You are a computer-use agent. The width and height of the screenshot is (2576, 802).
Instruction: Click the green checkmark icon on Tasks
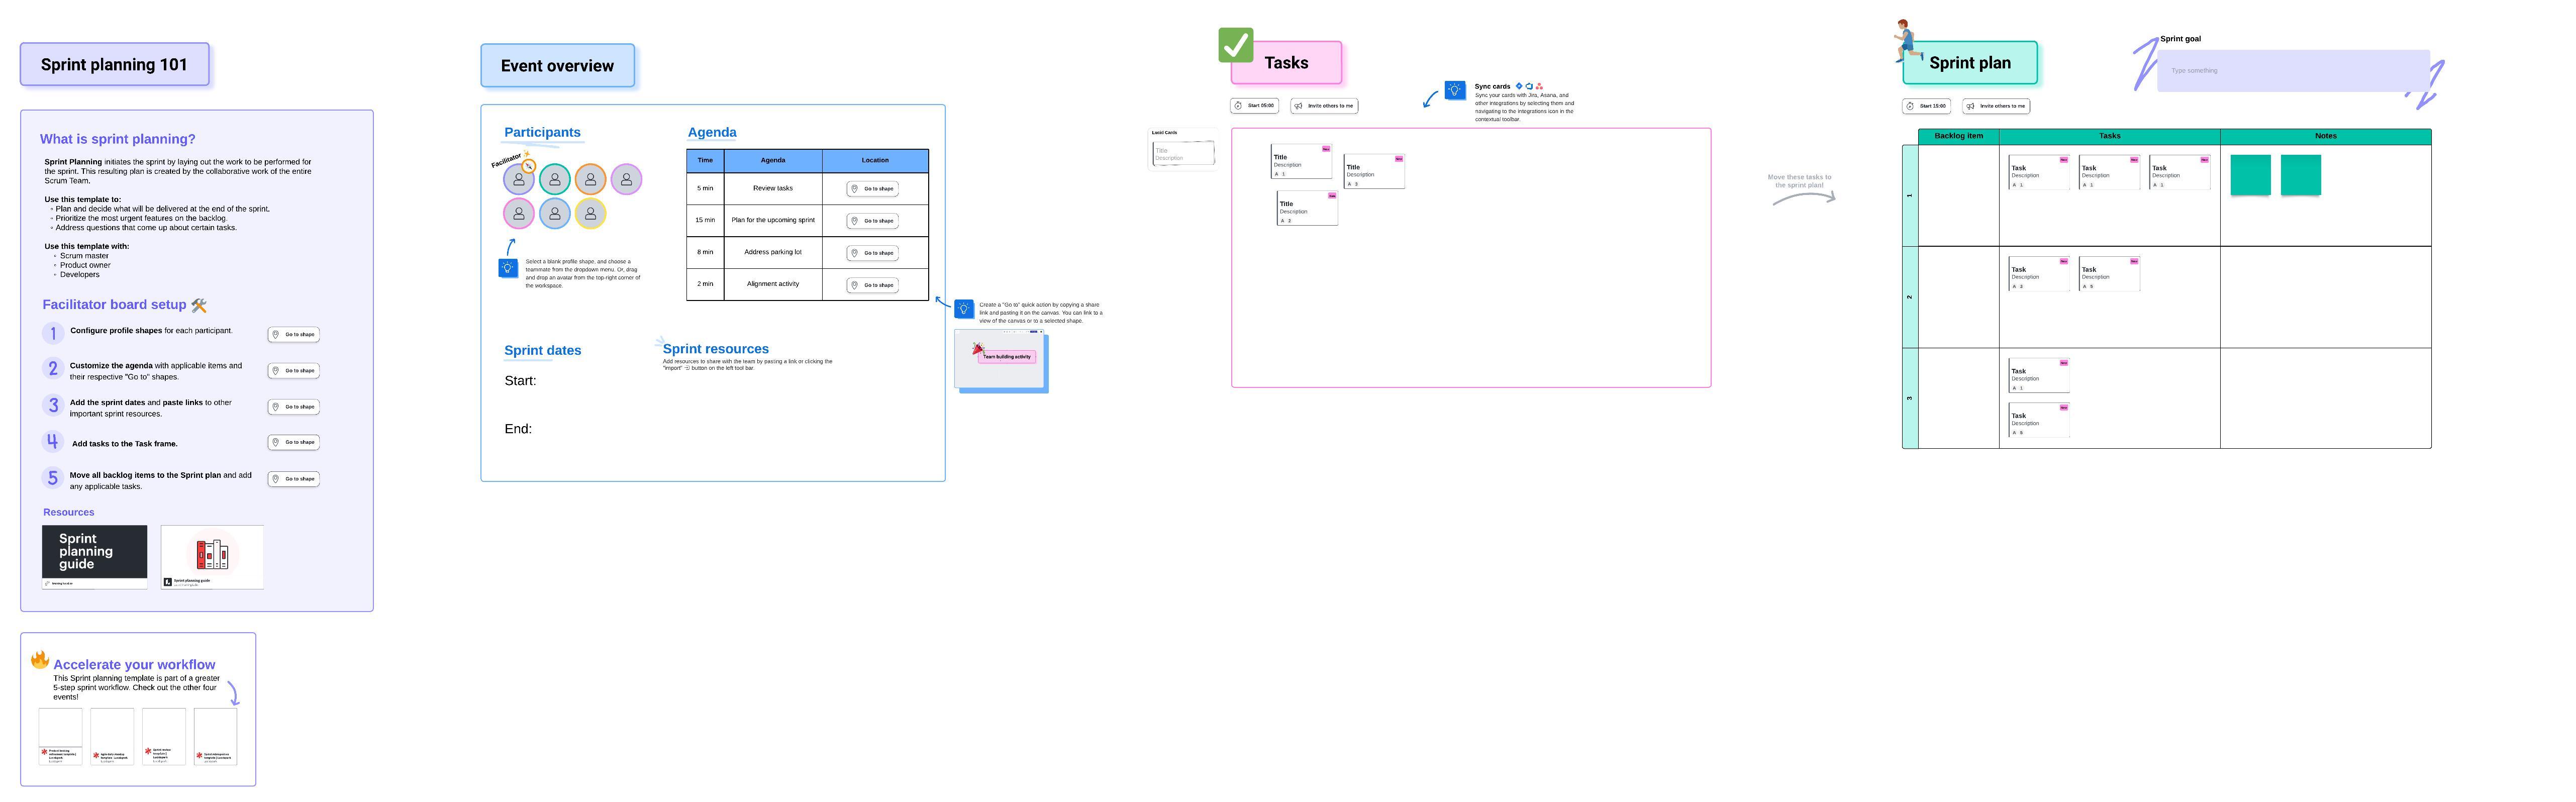[x=1236, y=45]
